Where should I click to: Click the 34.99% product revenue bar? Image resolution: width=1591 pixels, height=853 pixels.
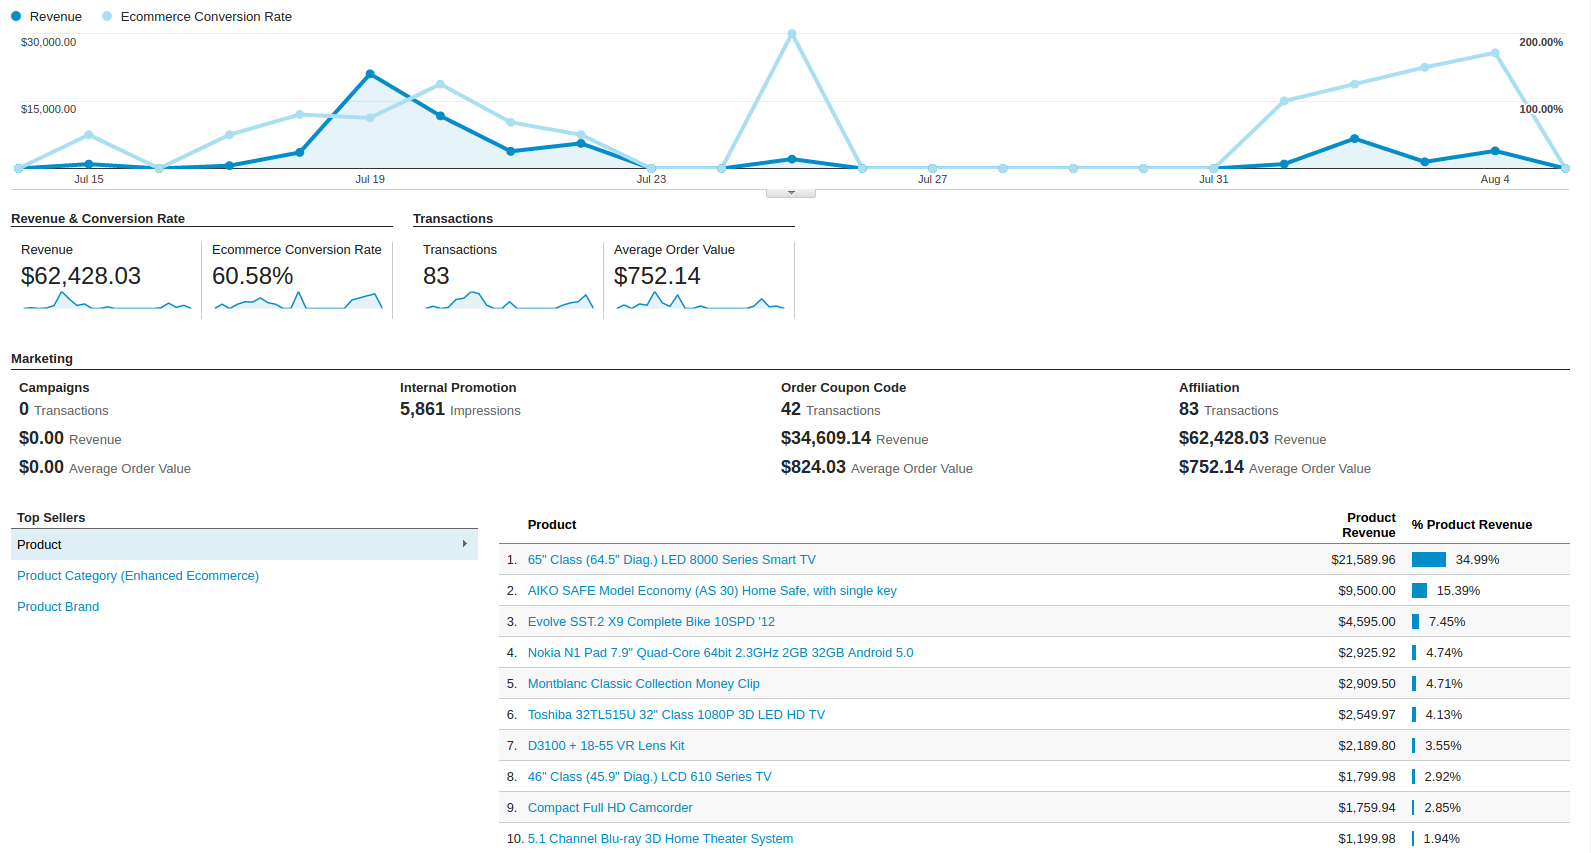tap(1429, 560)
